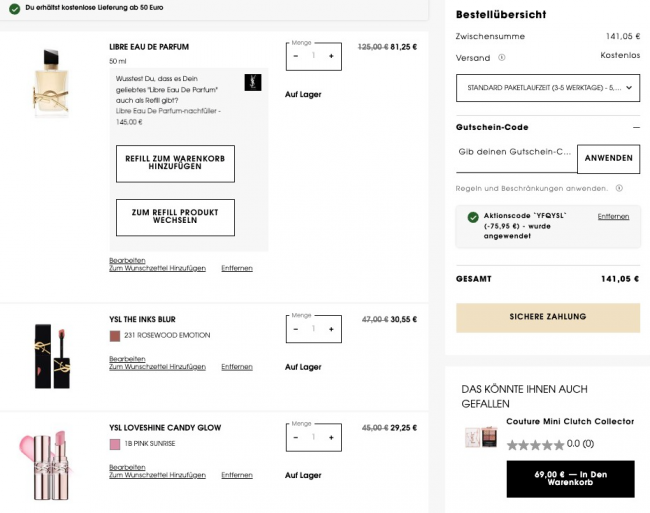Click the plus icon for Libre Eau De Parfum quantity
650x513 pixels.
[x=330, y=56]
